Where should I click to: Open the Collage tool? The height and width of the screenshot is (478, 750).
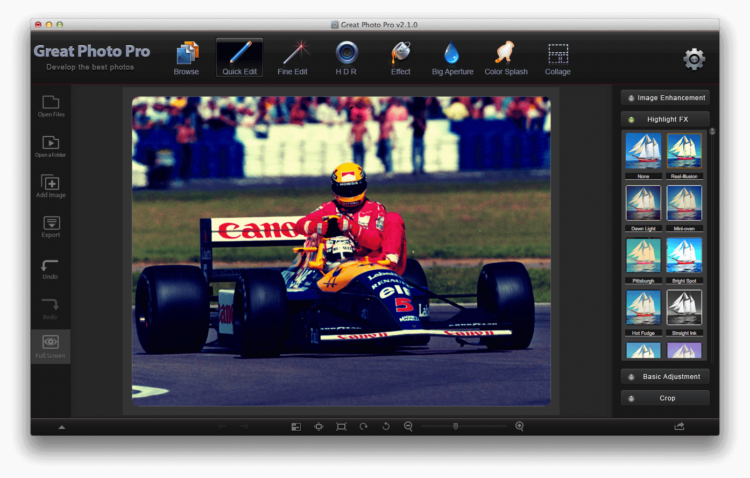click(558, 58)
